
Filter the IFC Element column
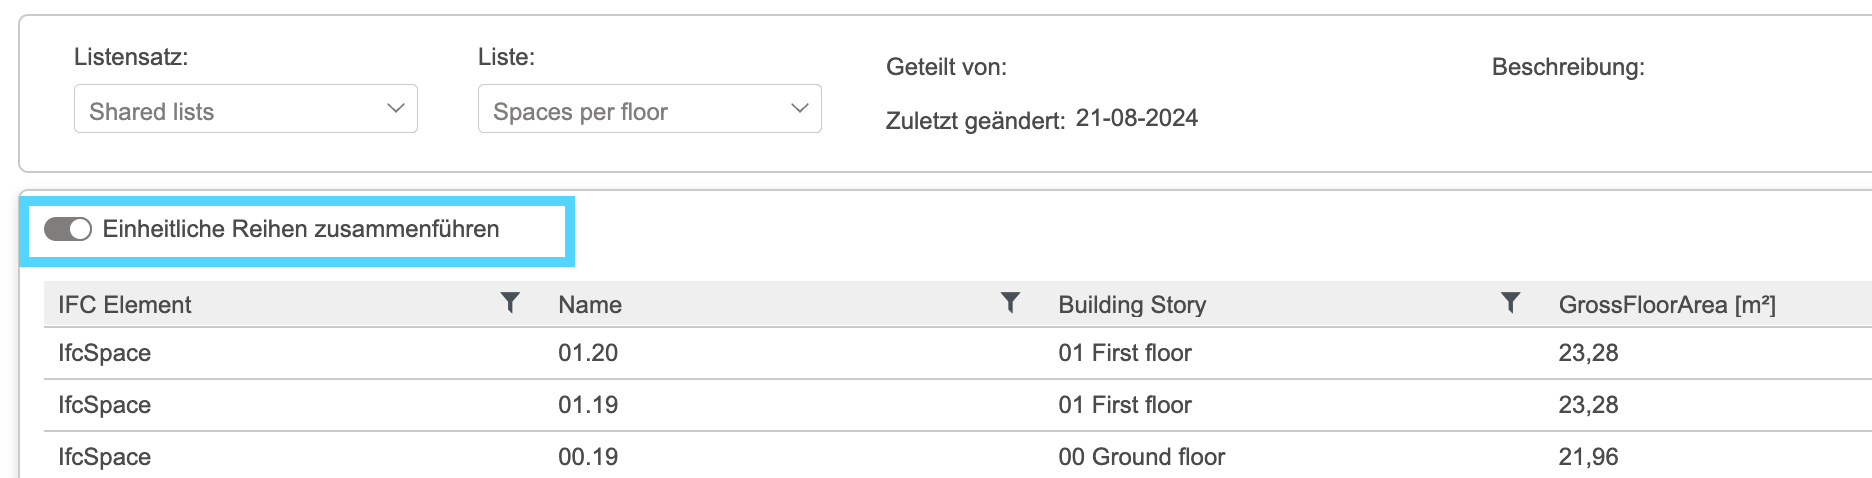[x=510, y=303]
